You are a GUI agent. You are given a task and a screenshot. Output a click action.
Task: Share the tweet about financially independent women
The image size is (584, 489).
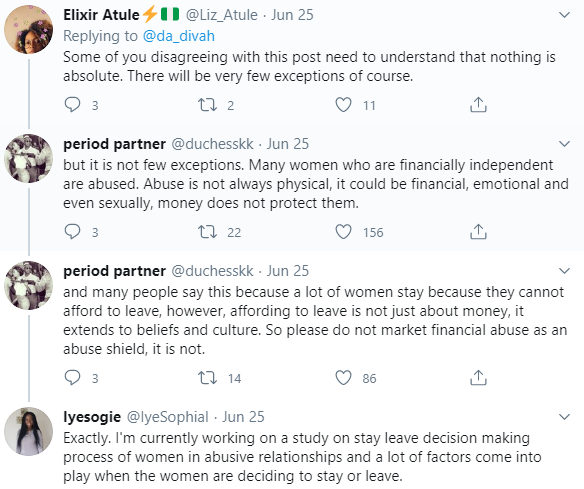pyautogui.click(x=478, y=232)
